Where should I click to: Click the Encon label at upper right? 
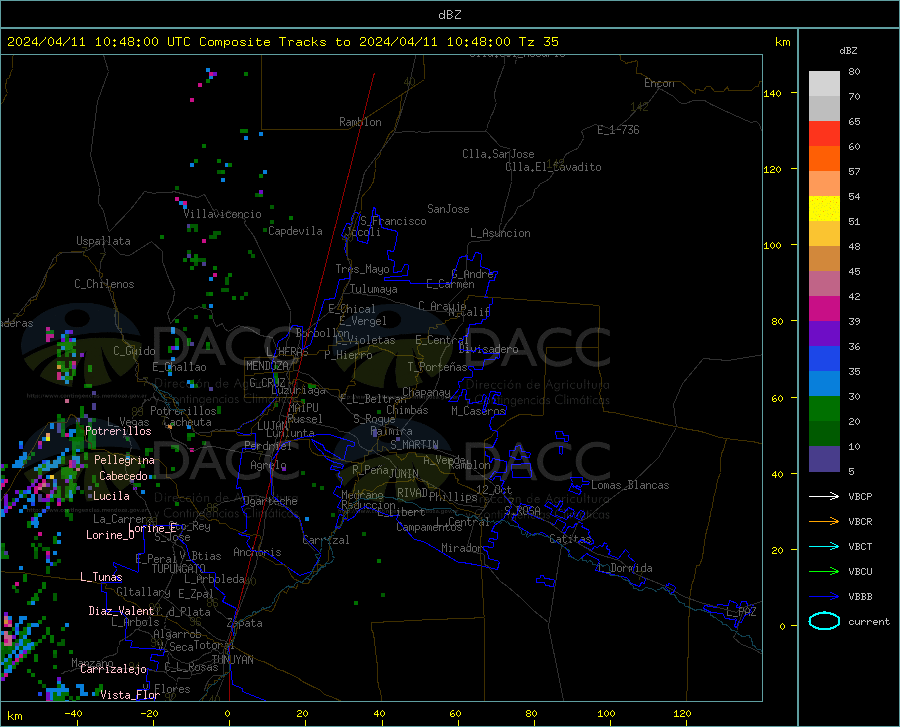659,83
